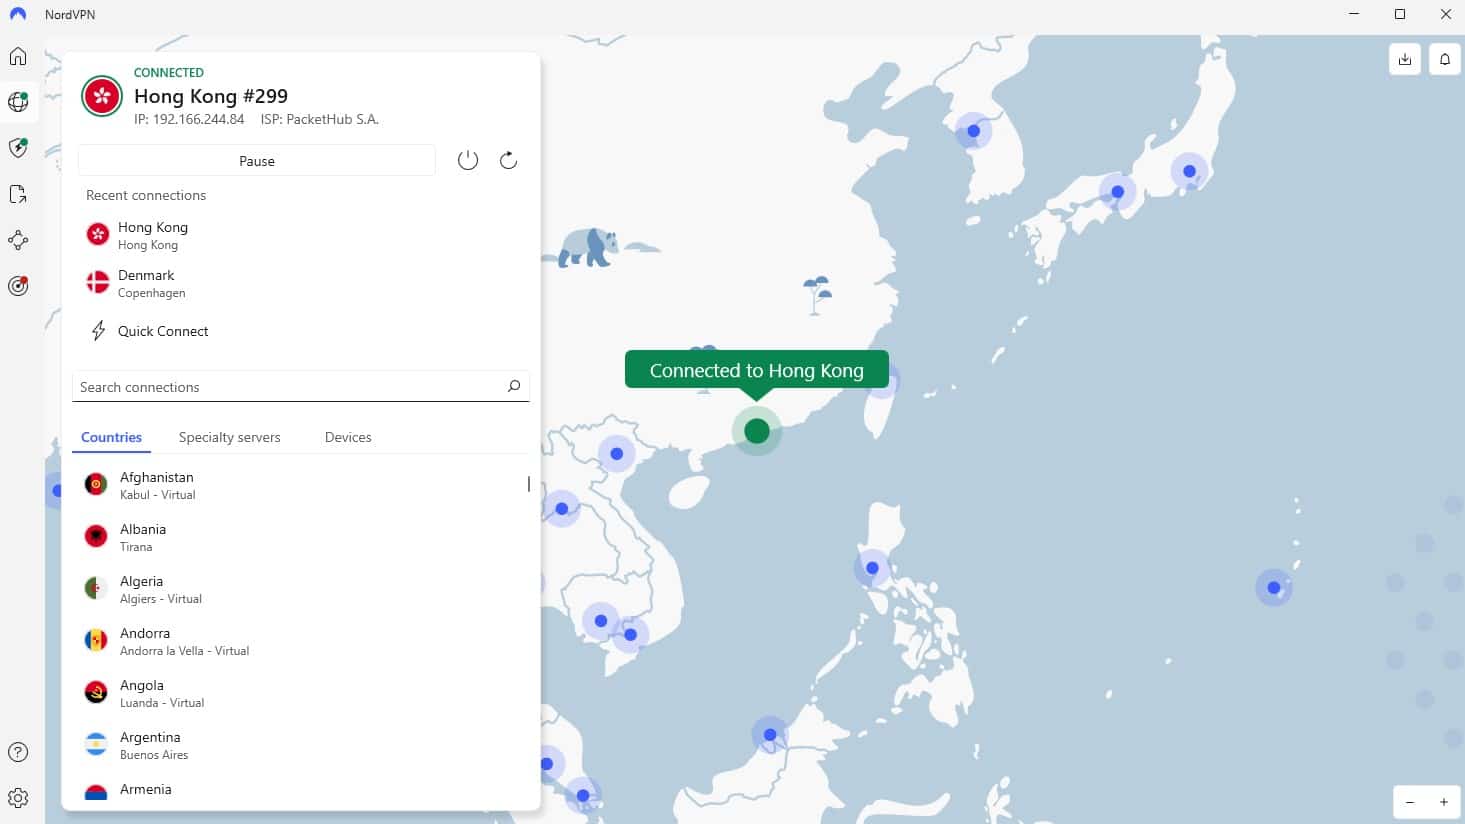Click the Andorra flag icon
The image size is (1465, 824).
96,641
